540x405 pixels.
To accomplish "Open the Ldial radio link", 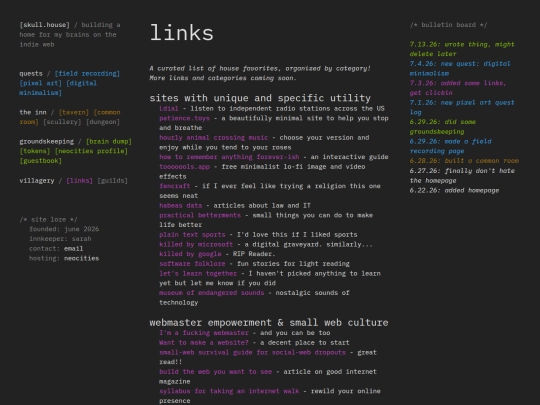I will (x=169, y=108).
